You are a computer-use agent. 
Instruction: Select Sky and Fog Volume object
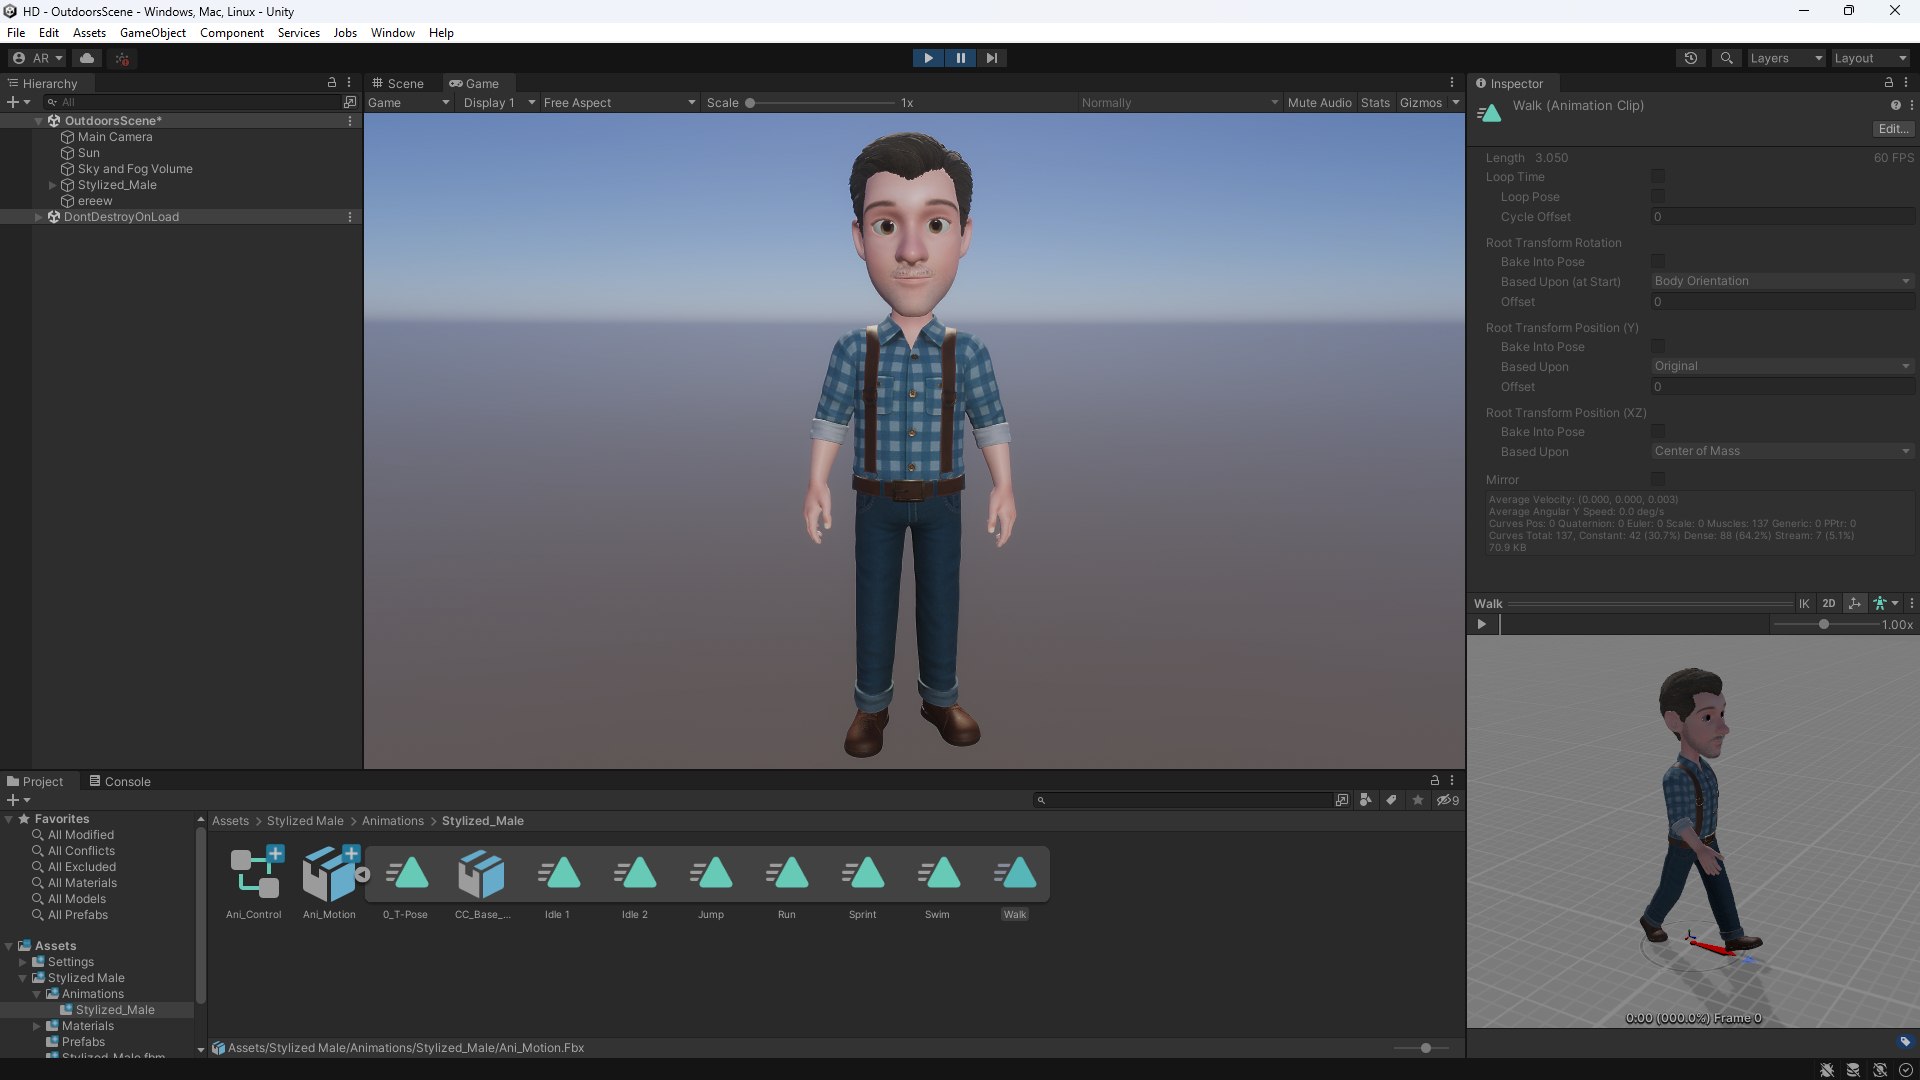coord(135,169)
